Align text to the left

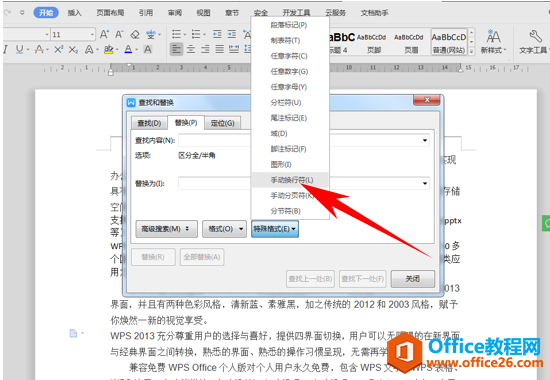tap(176, 49)
